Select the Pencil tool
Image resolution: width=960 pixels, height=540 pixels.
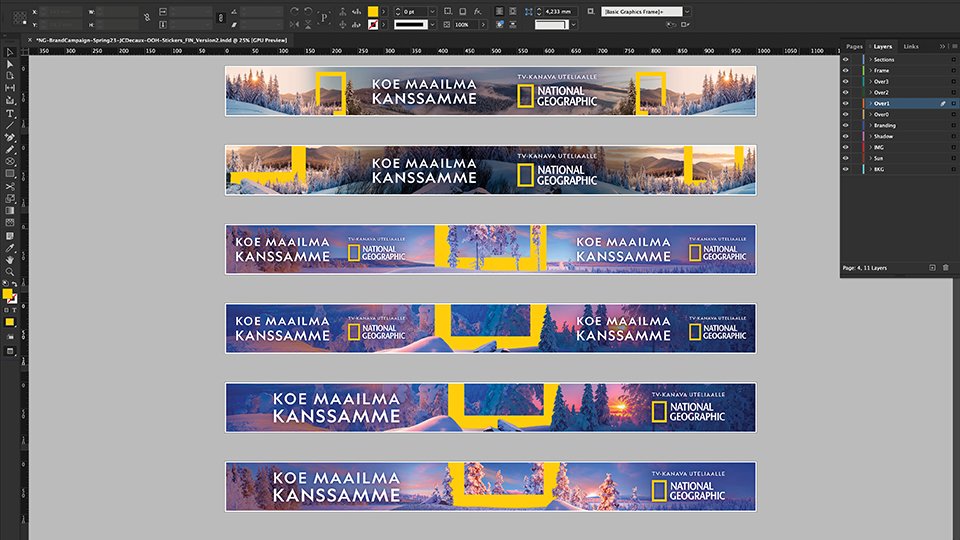[x=10, y=149]
